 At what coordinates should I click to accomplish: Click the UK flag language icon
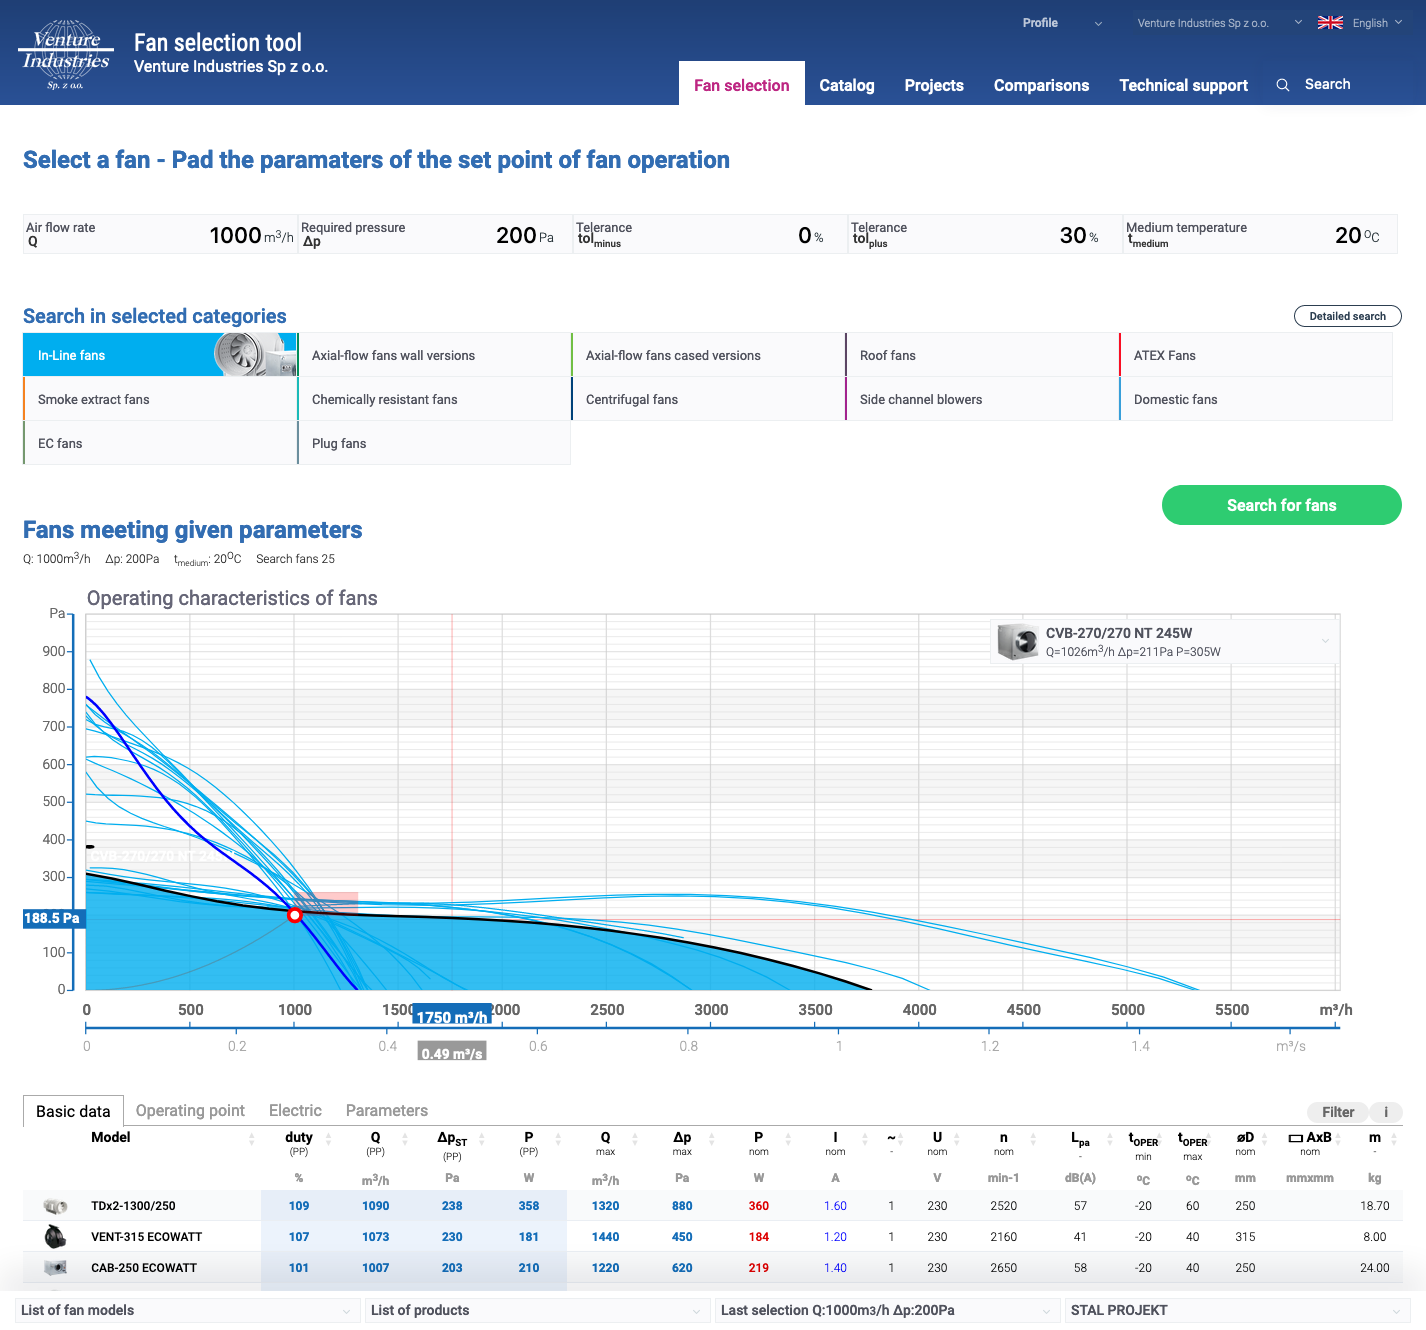(x=1330, y=23)
